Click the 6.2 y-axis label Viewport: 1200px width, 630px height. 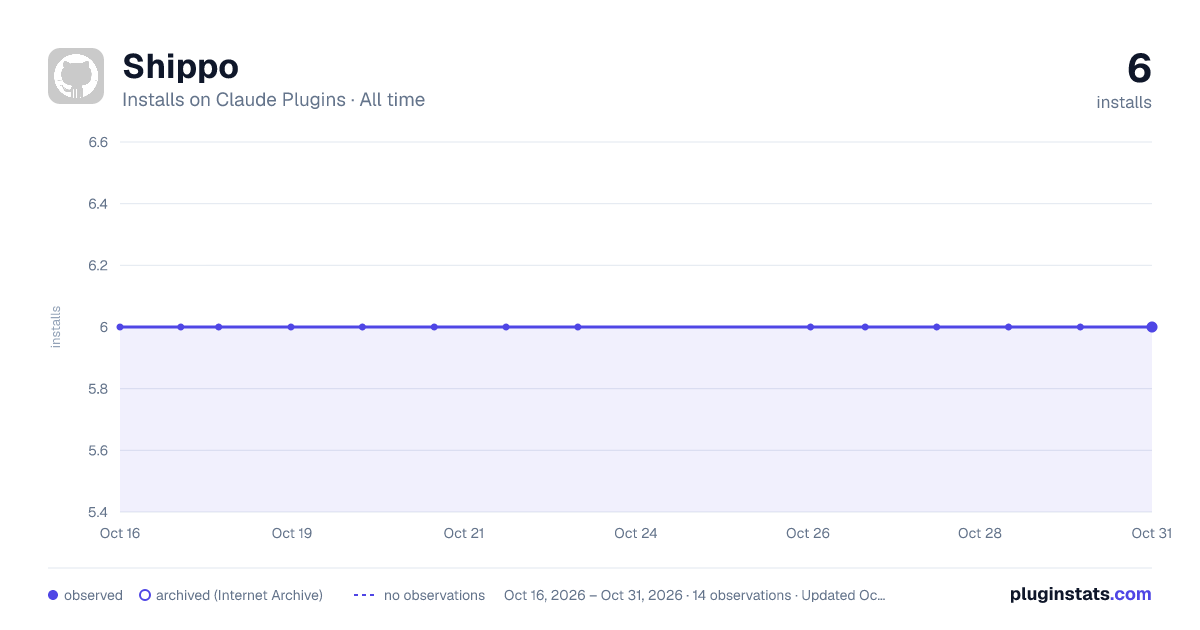pos(98,266)
